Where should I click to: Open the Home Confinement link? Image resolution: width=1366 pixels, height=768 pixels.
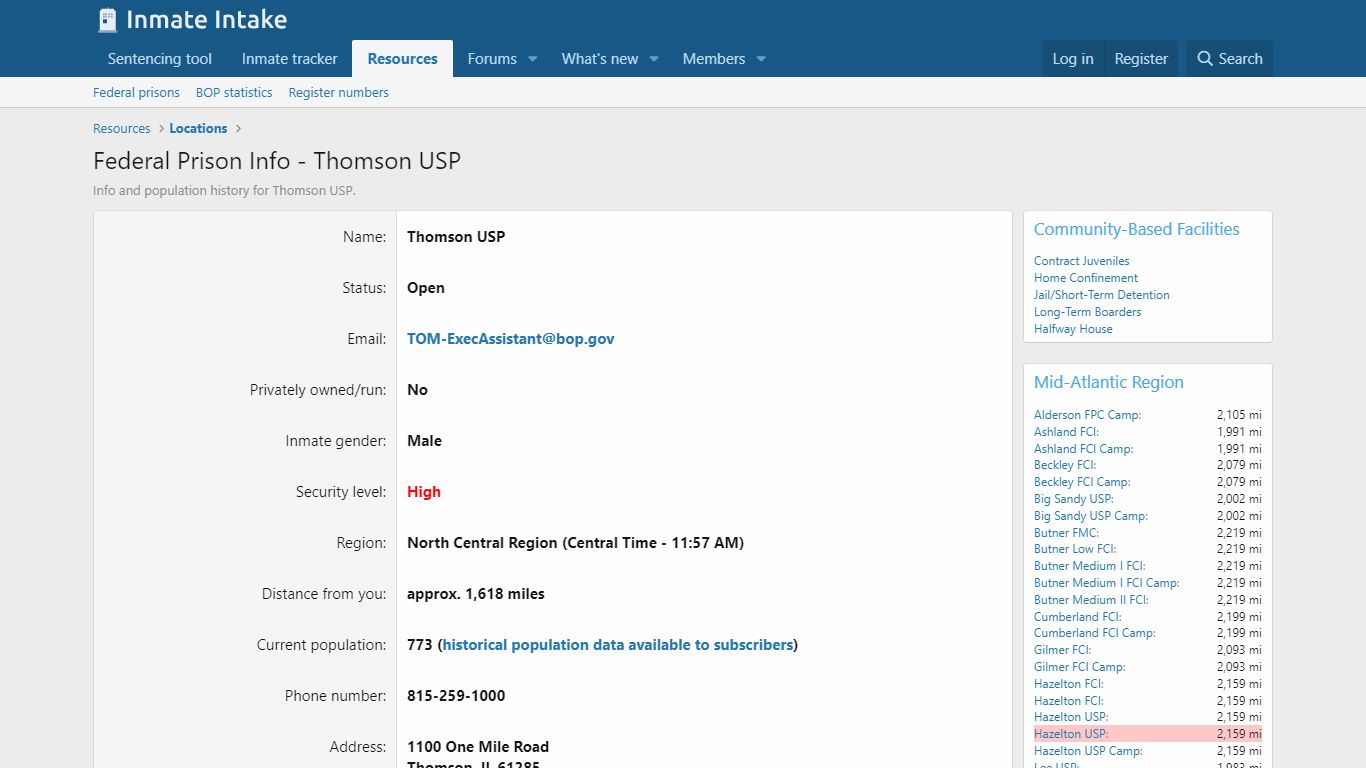pos(1086,278)
